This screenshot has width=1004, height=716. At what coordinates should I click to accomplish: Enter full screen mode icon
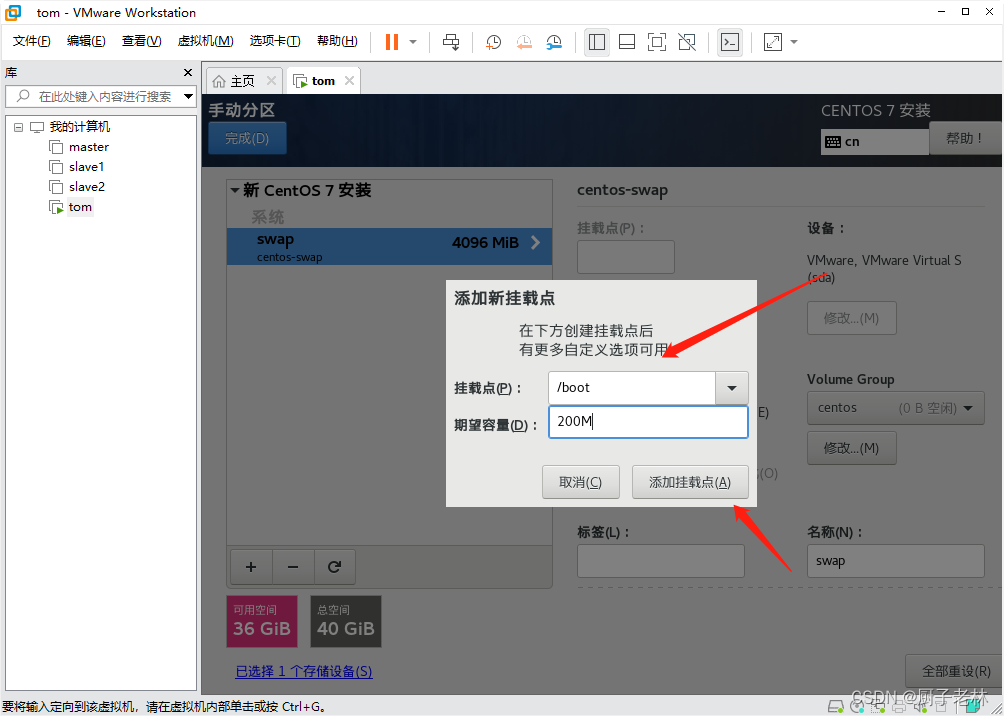click(656, 42)
